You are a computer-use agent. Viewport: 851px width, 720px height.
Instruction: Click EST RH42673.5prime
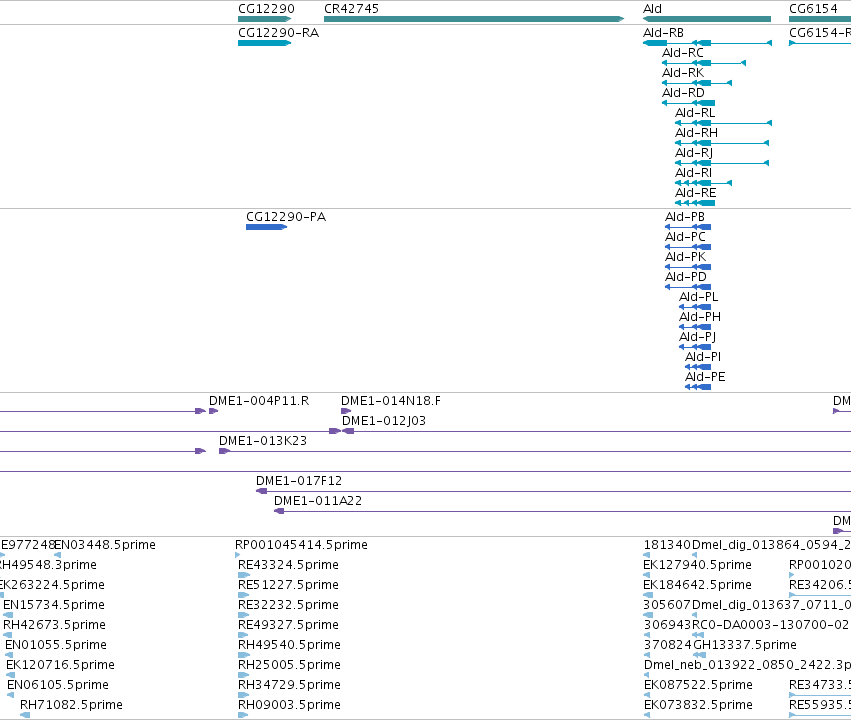tap(7, 635)
